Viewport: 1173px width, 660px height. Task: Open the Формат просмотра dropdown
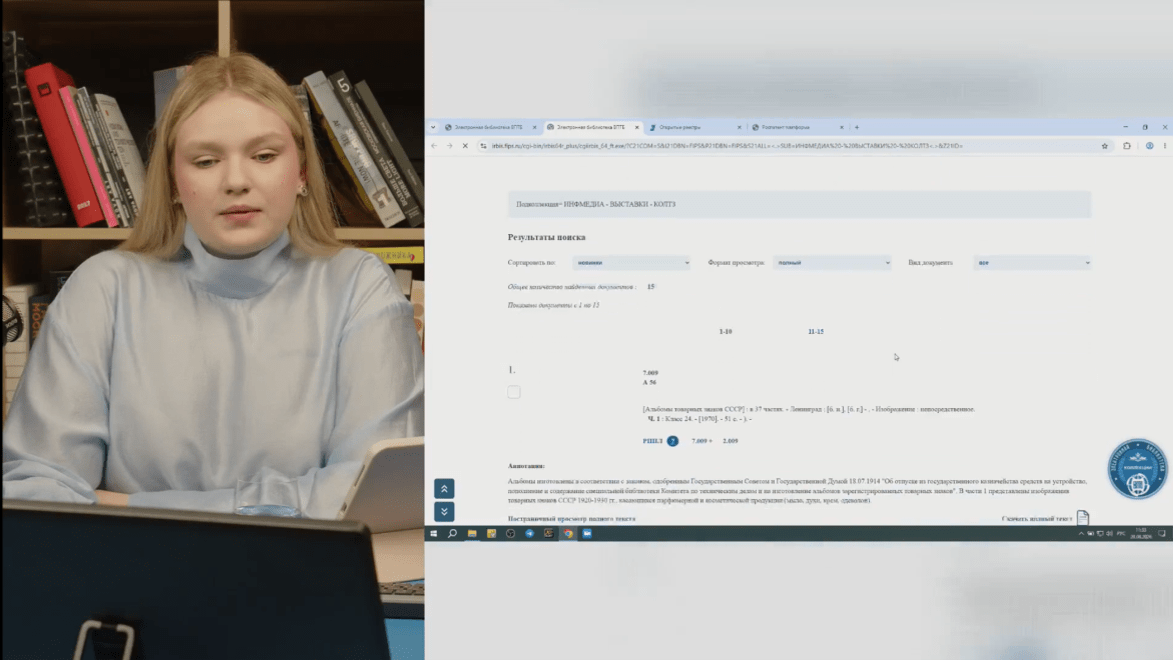click(x=832, y=263)
